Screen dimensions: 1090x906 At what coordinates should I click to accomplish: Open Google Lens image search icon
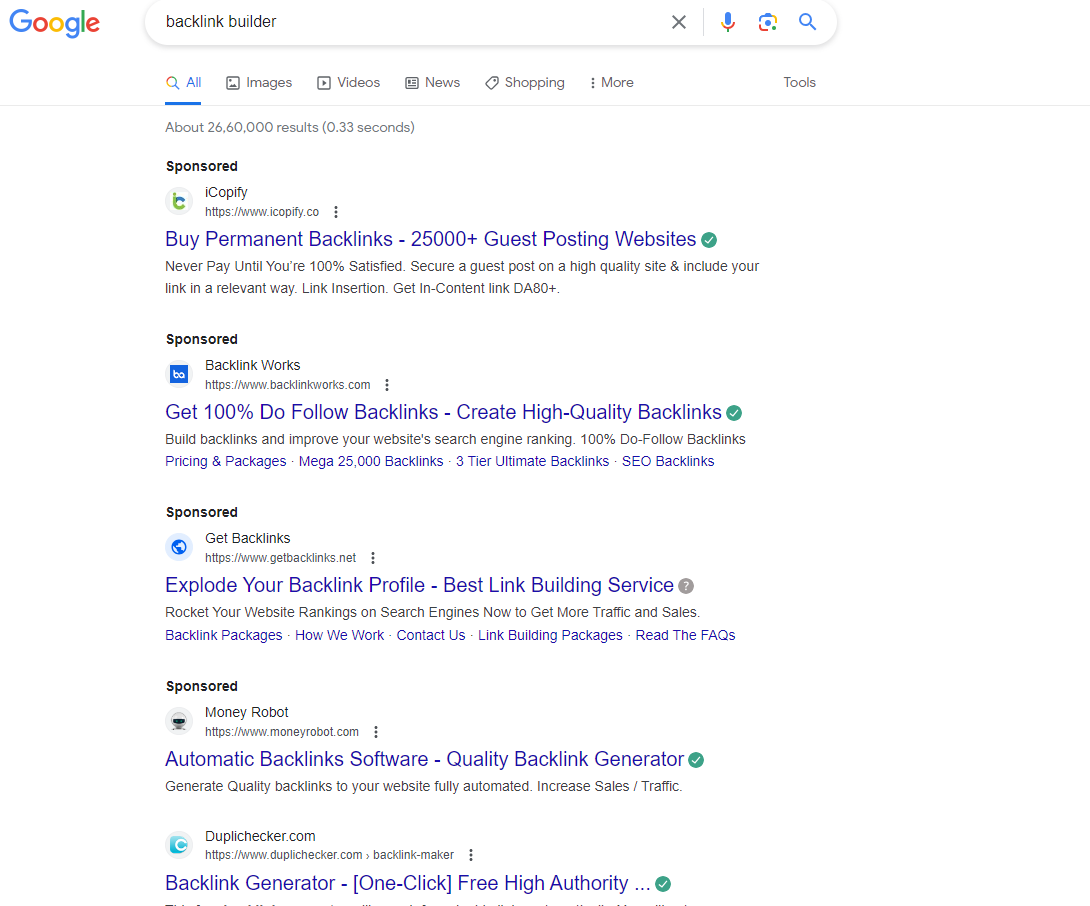767,22
